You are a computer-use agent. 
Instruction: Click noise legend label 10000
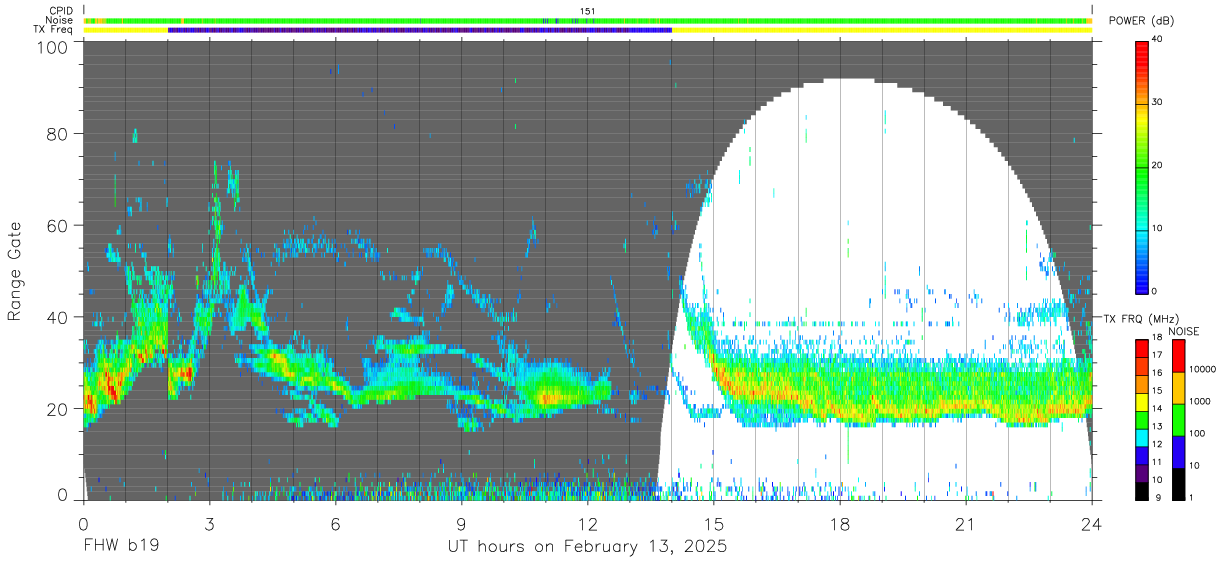(1203, 370)
